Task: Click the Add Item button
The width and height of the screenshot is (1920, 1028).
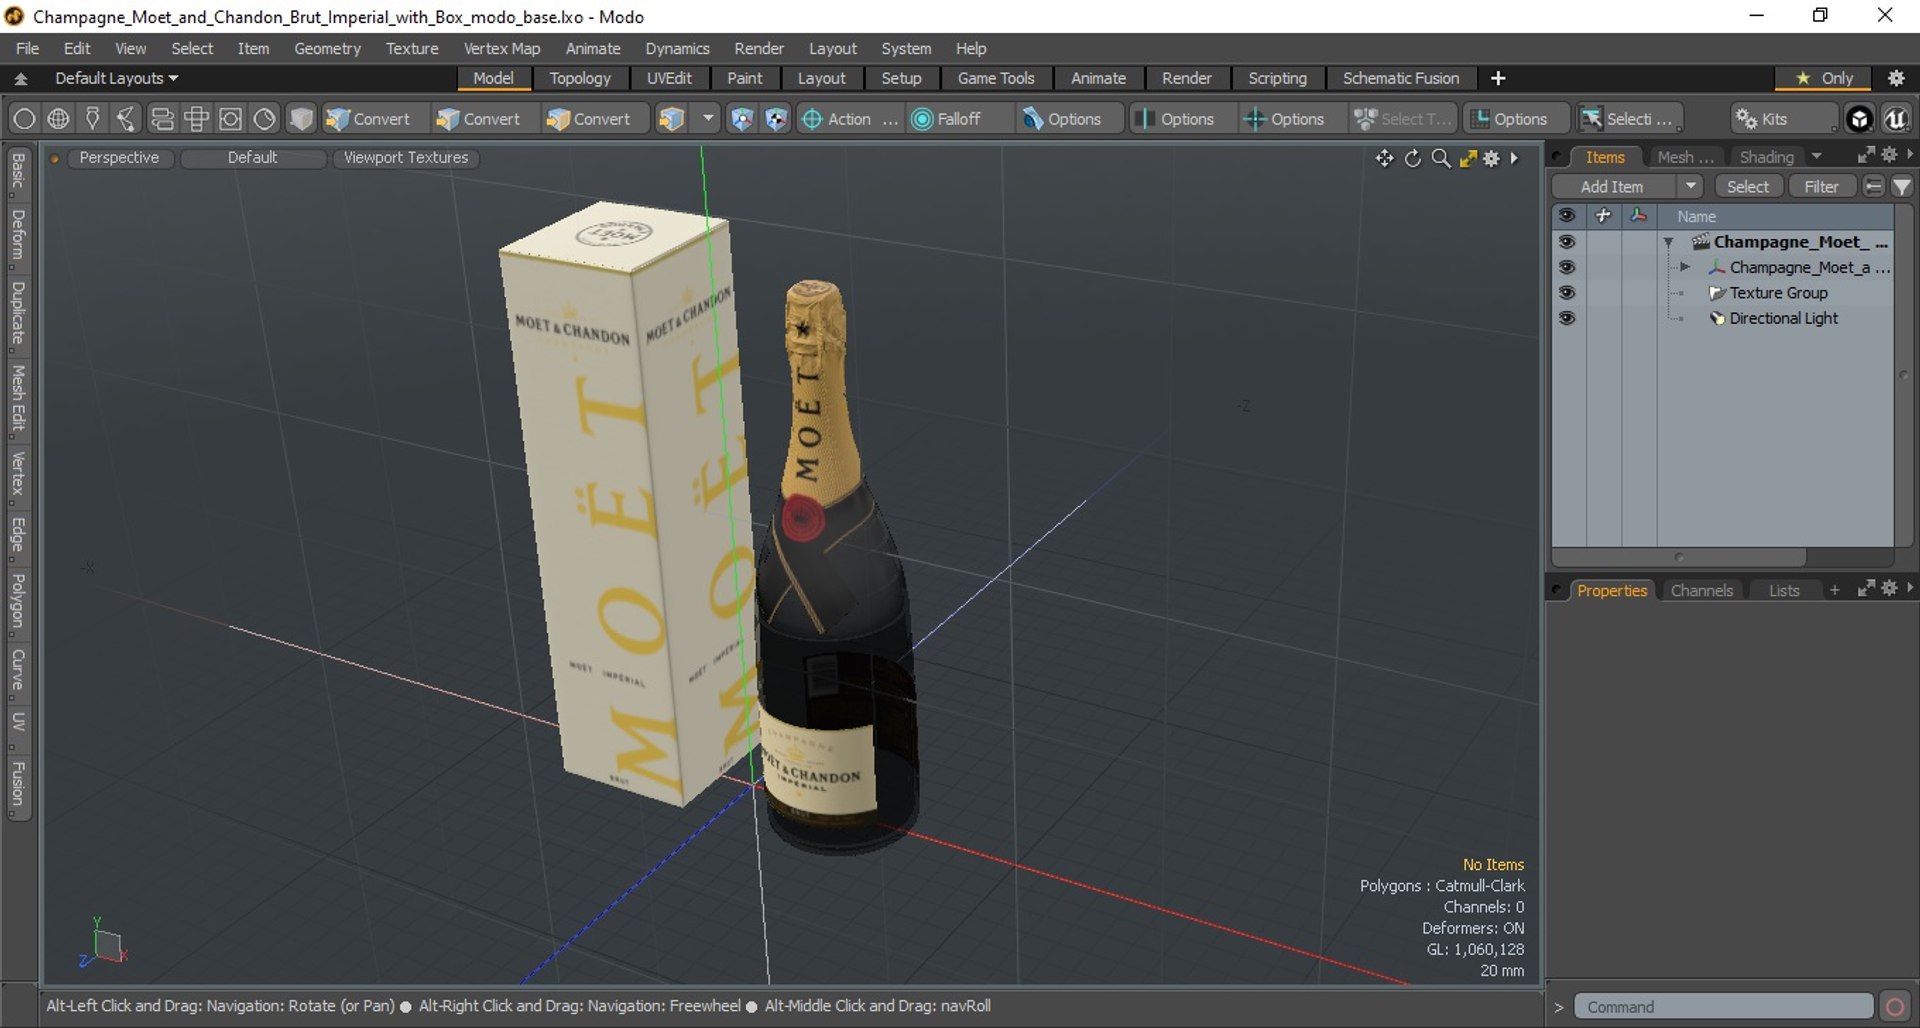Action: click(1612, 187)
